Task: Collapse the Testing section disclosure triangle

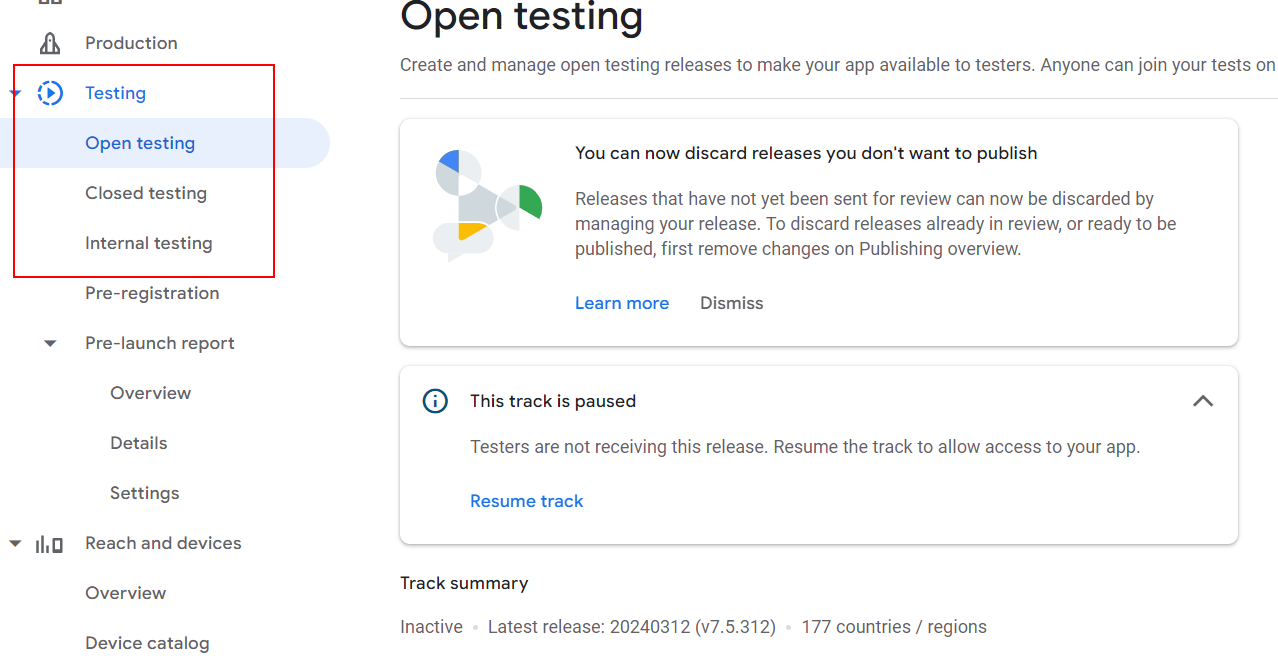Action: [14, 92]
